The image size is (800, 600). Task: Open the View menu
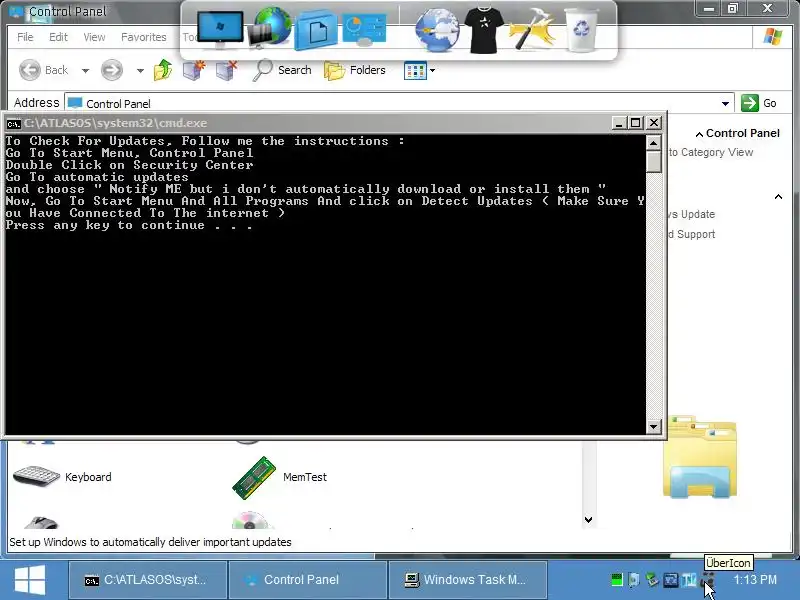tap(94, 37)
